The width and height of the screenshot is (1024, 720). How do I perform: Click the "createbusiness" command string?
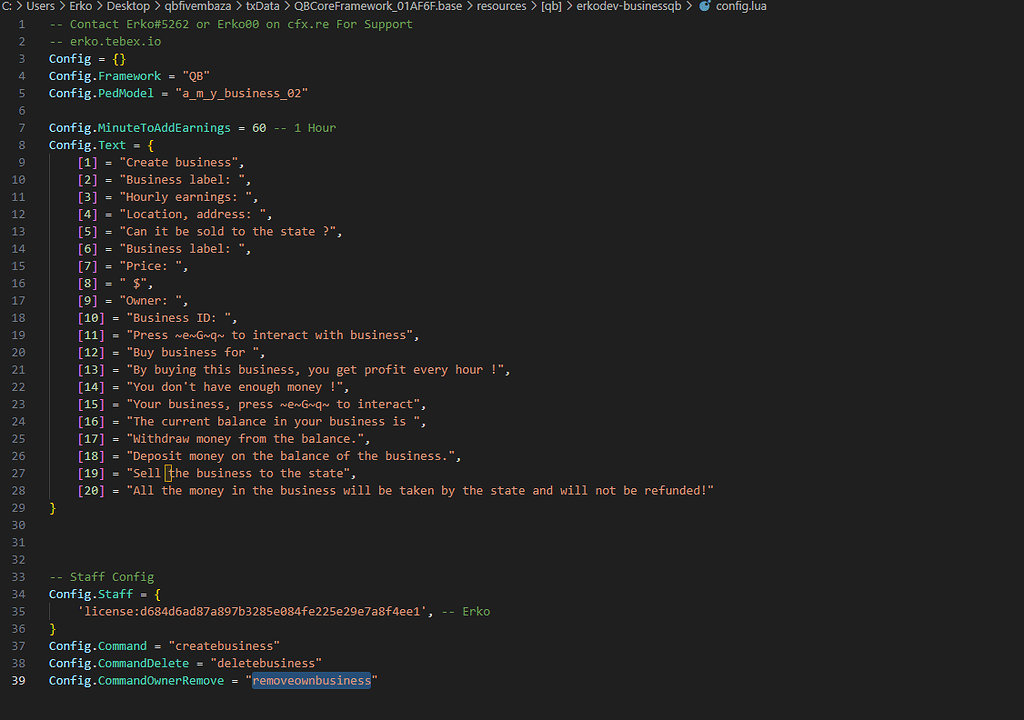(x=224, y=646)
